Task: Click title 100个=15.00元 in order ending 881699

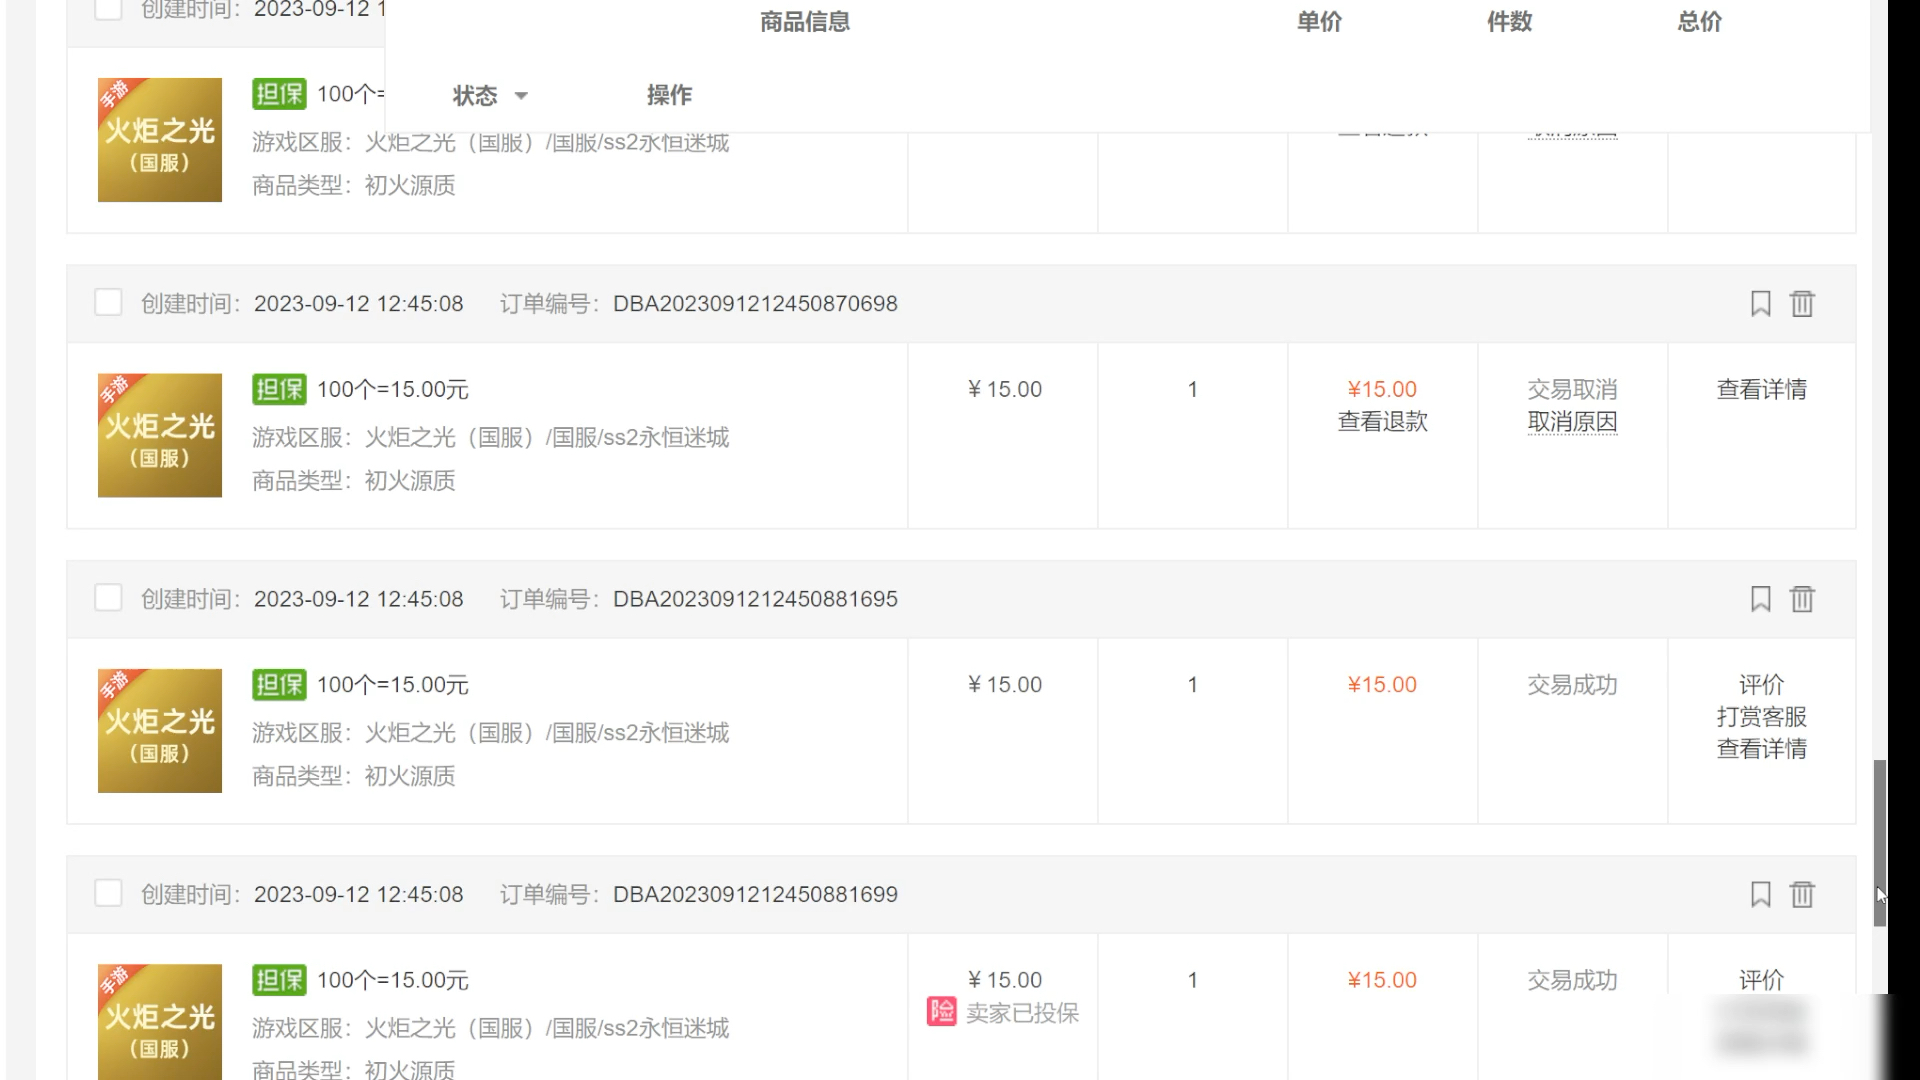Action: 393,979
